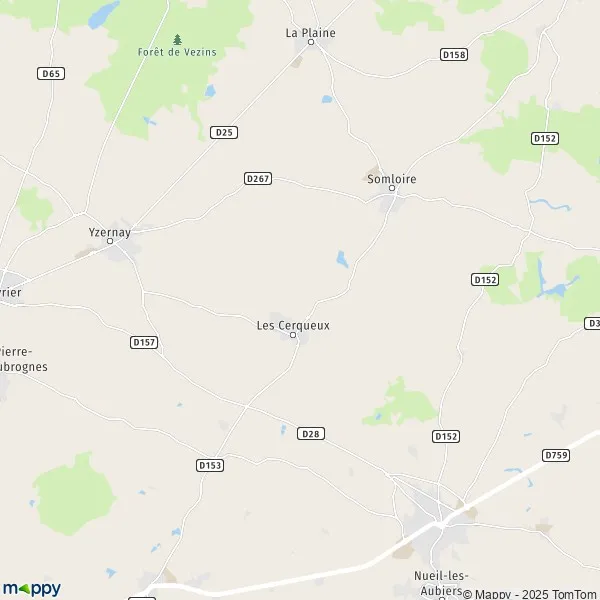Select the La Plaine town marker
This screenshot has height=600, width=600.
311,42
